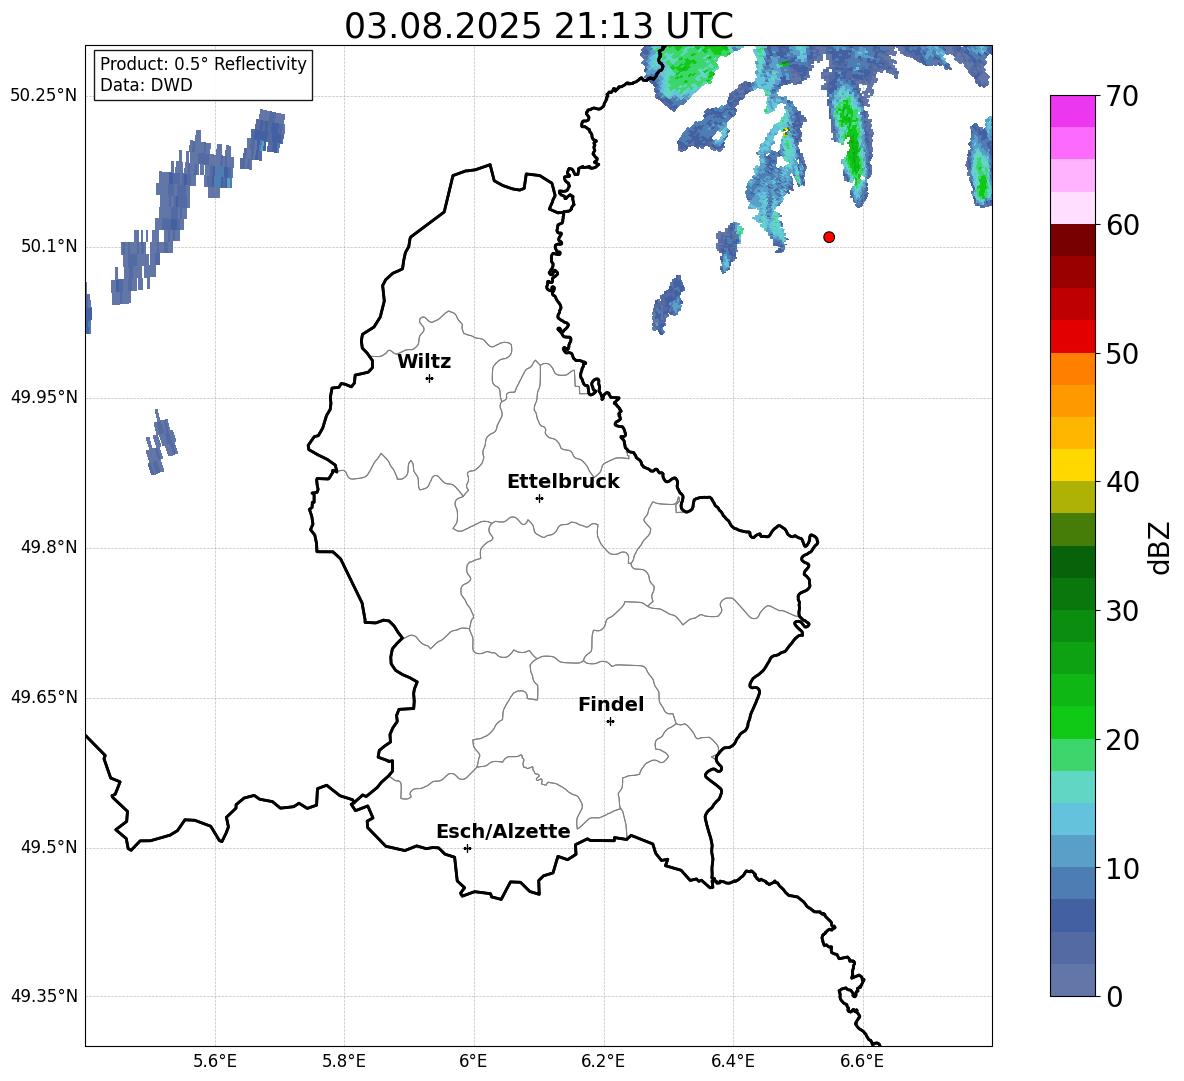Click the small blue radar echo near 49.9°N

pos(160,443)
